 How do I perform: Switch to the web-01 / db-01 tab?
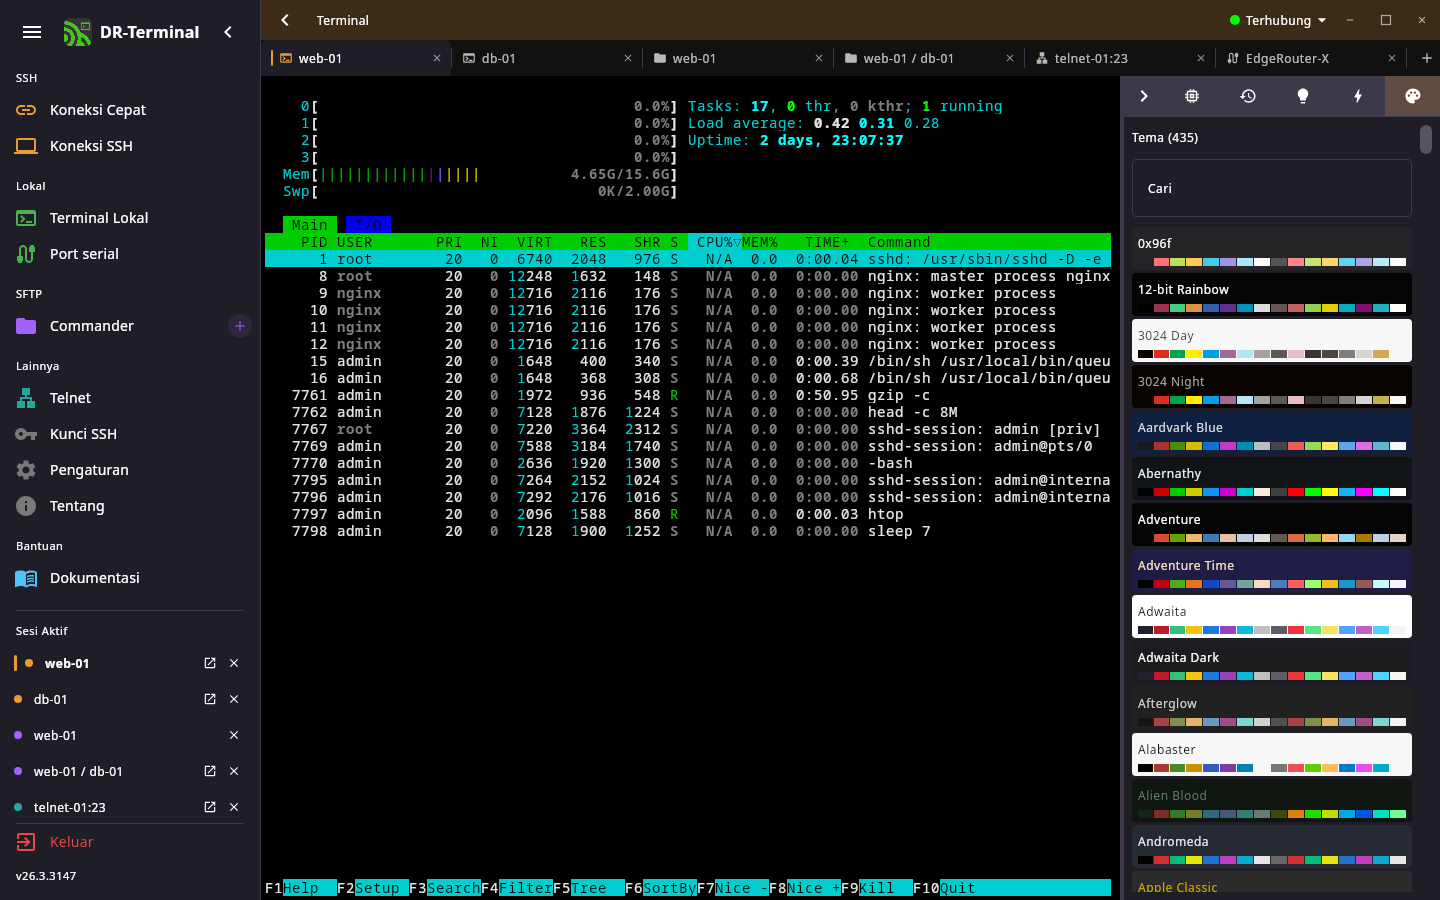click(x=929, y=58)
